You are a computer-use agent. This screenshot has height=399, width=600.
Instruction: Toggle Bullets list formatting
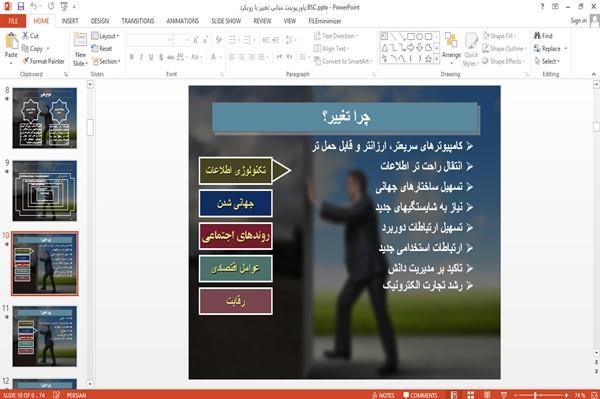233,40
